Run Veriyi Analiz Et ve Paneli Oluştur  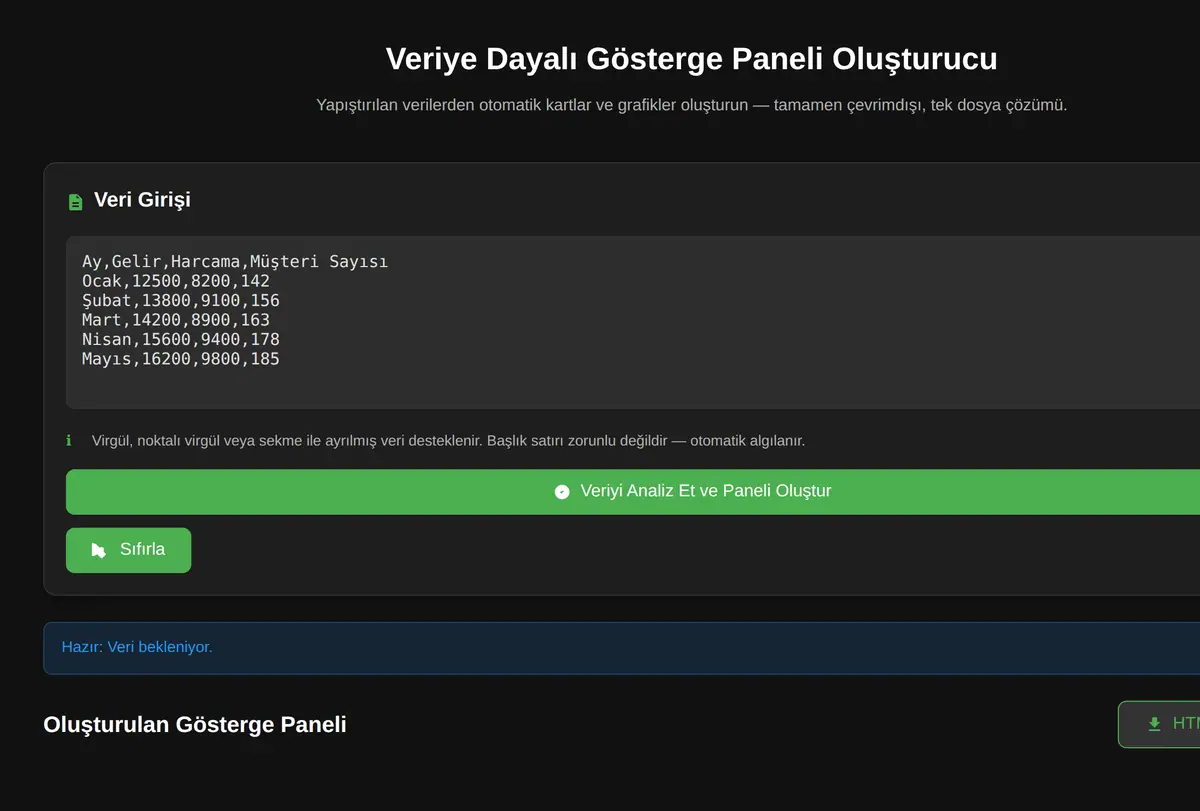click(633, 492)
